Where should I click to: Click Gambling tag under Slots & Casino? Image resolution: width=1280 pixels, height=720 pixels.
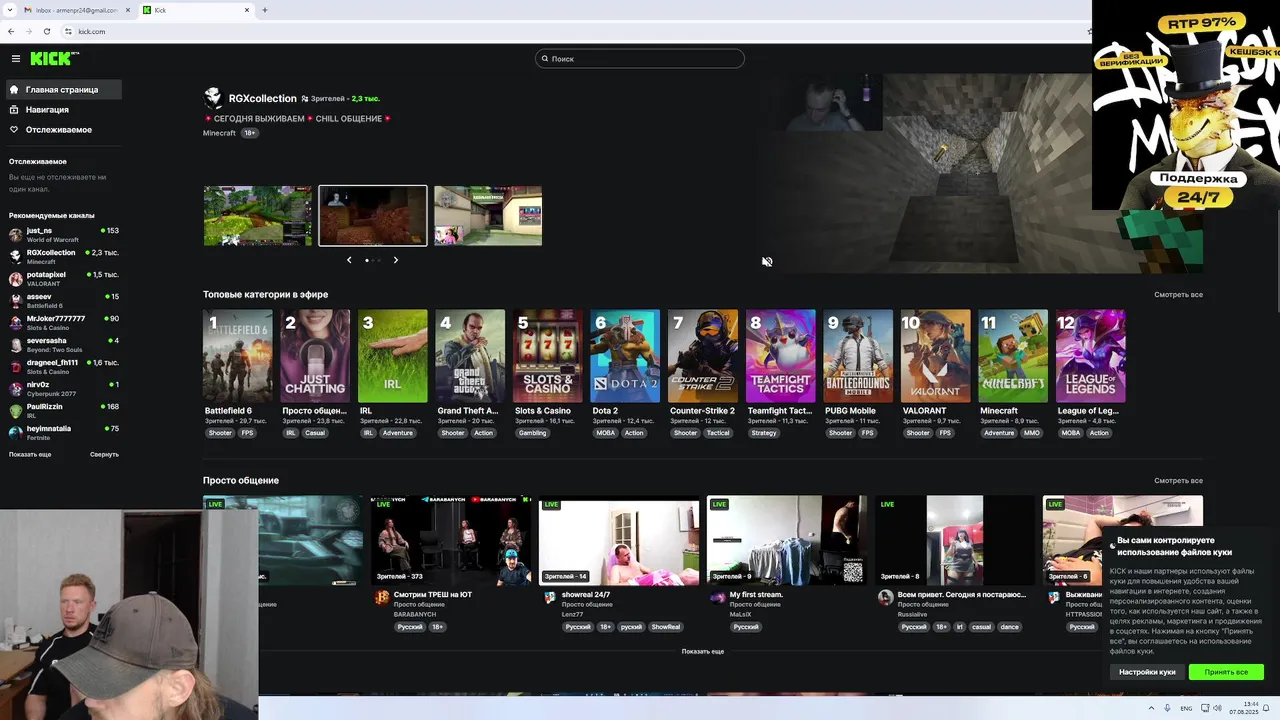[532, 433]
